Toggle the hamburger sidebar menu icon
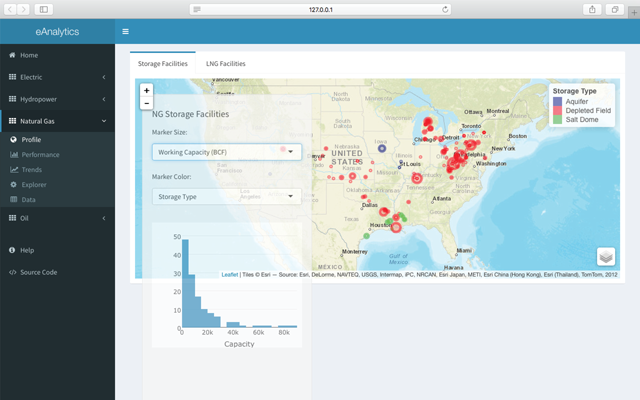 pos(125,32)
